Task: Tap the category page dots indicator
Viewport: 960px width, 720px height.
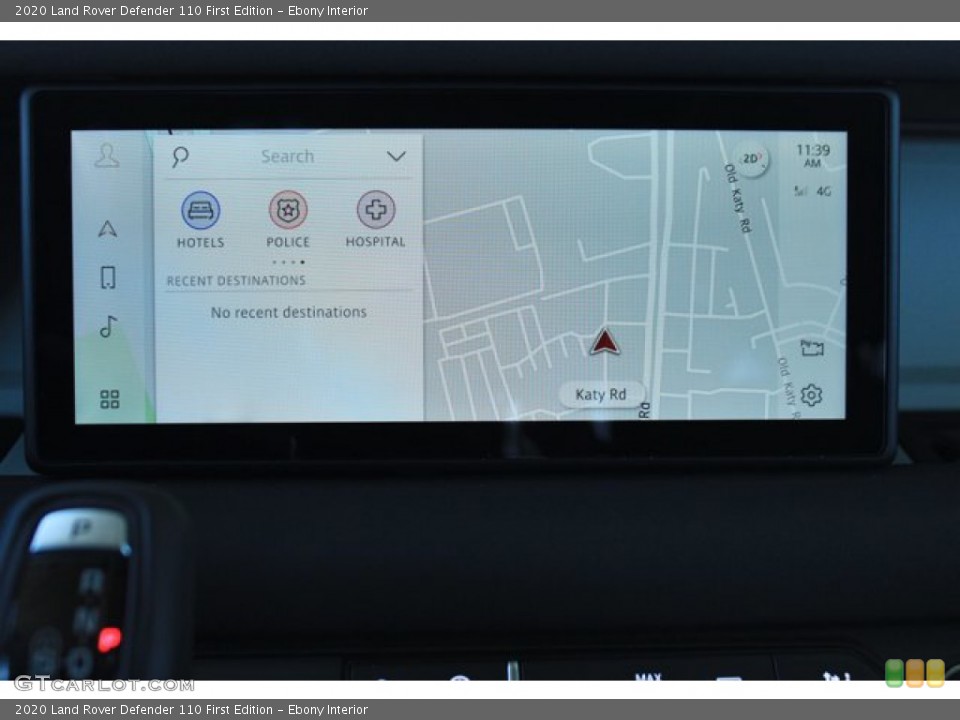Action: [x=288, y=262]
